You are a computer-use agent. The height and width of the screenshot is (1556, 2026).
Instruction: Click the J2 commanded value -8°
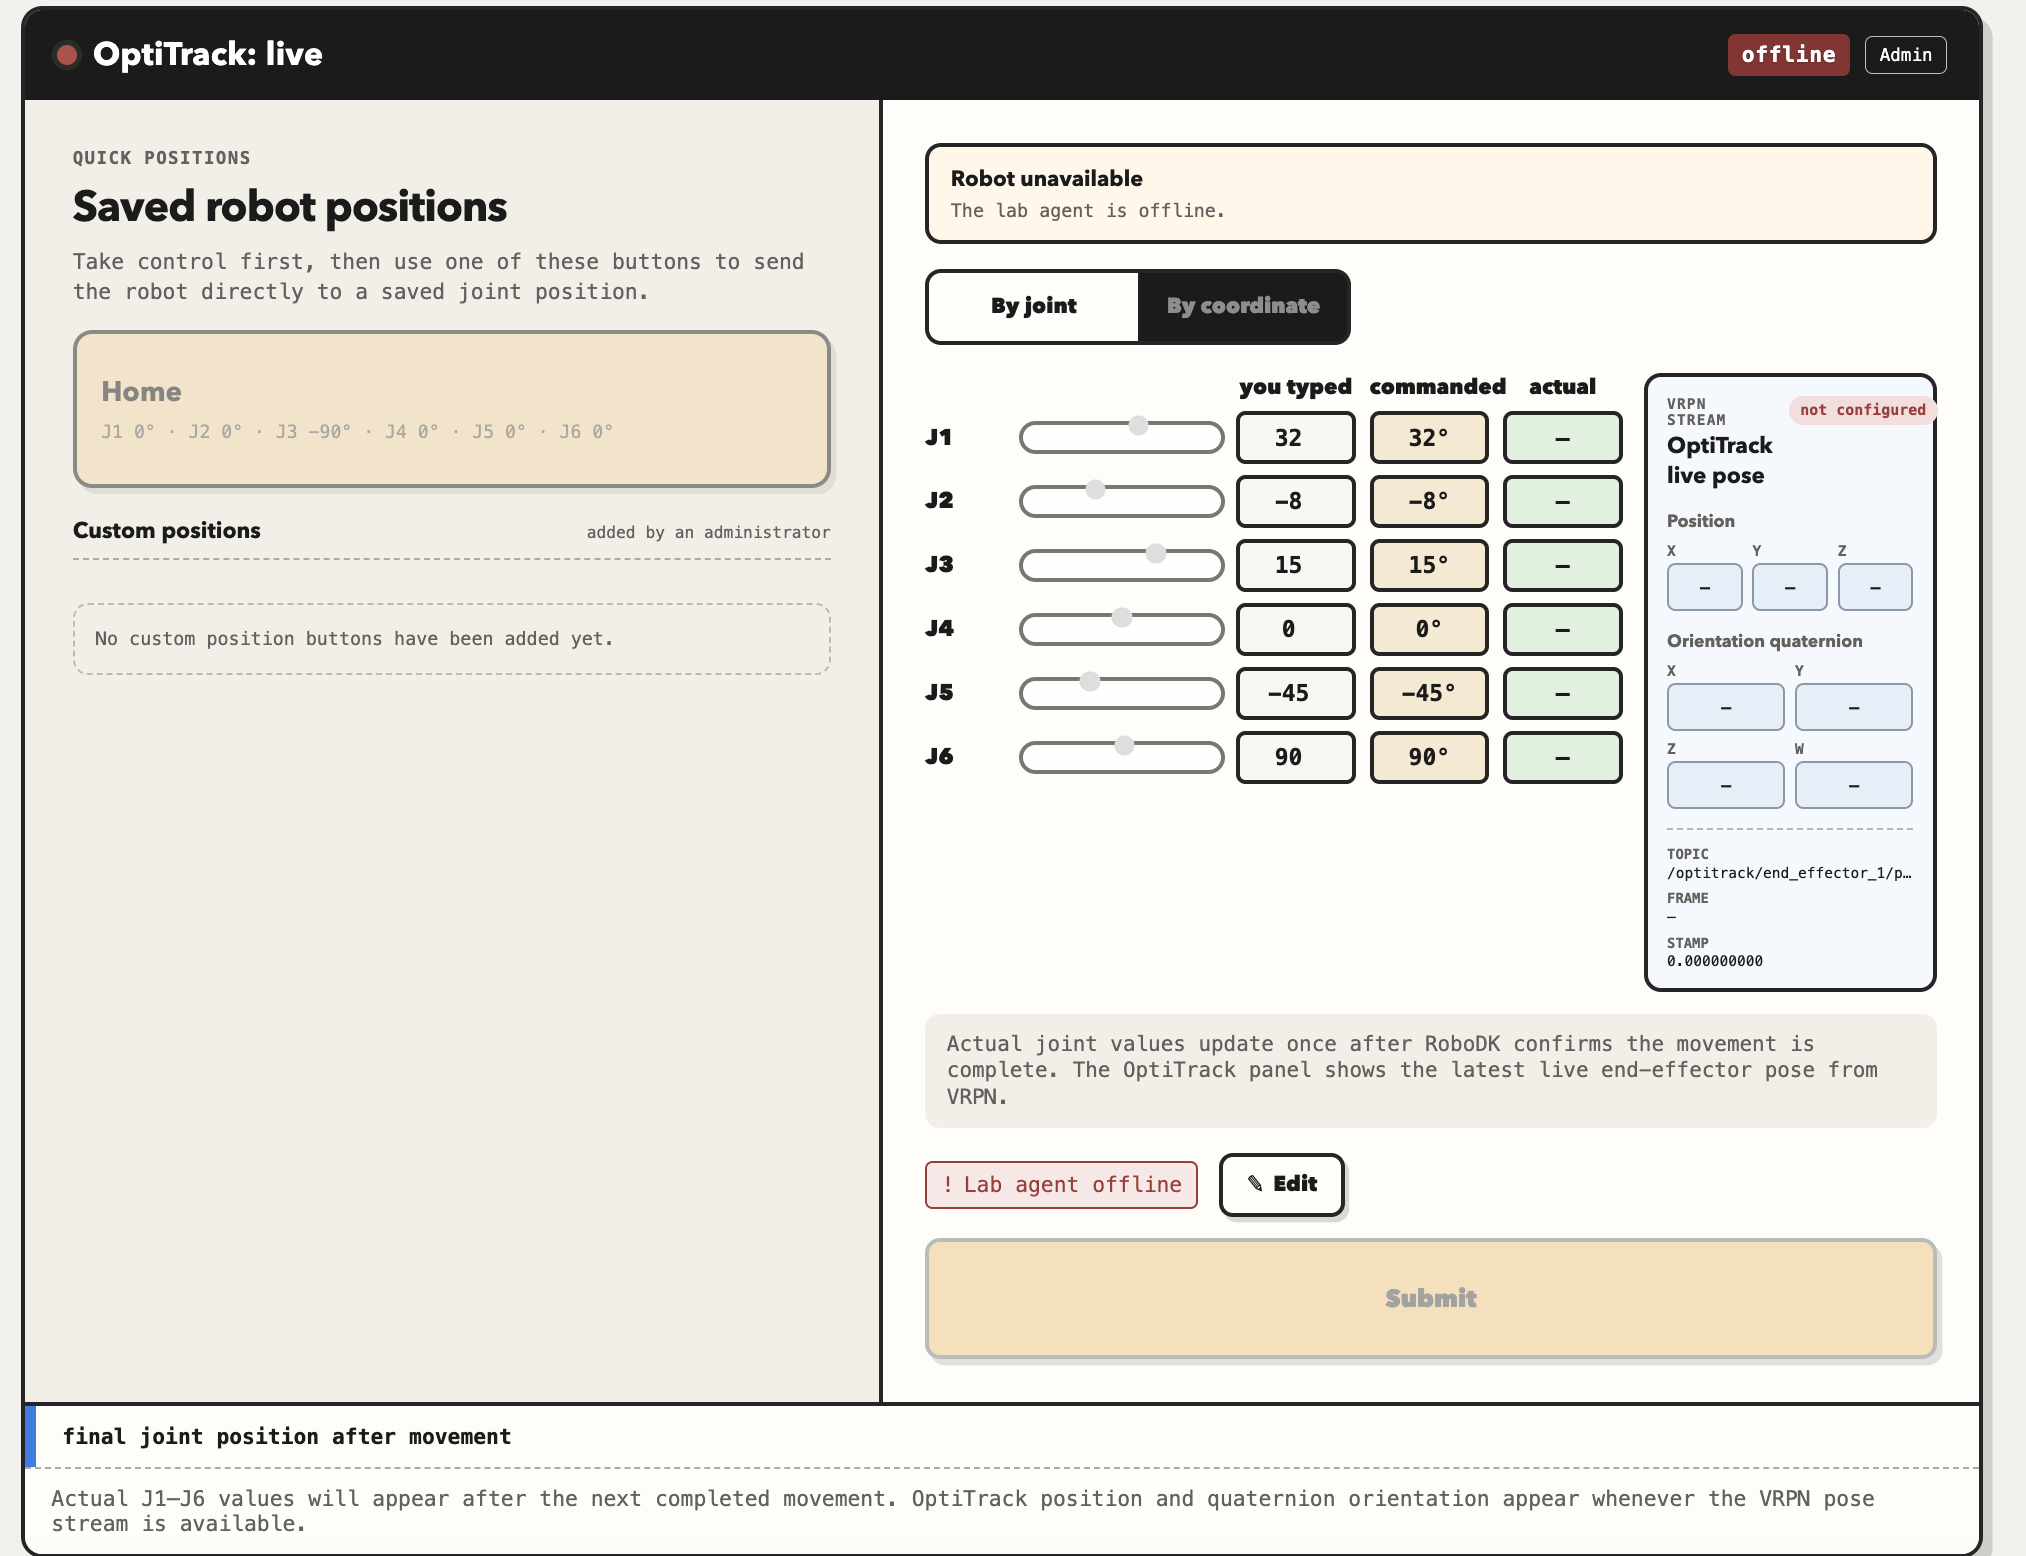pyautogui.click(x=1429, y=501)
